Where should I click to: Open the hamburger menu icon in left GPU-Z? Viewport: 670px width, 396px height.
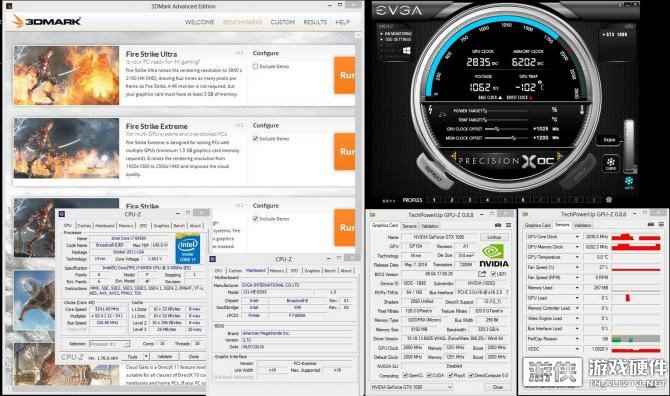[508, 225]
